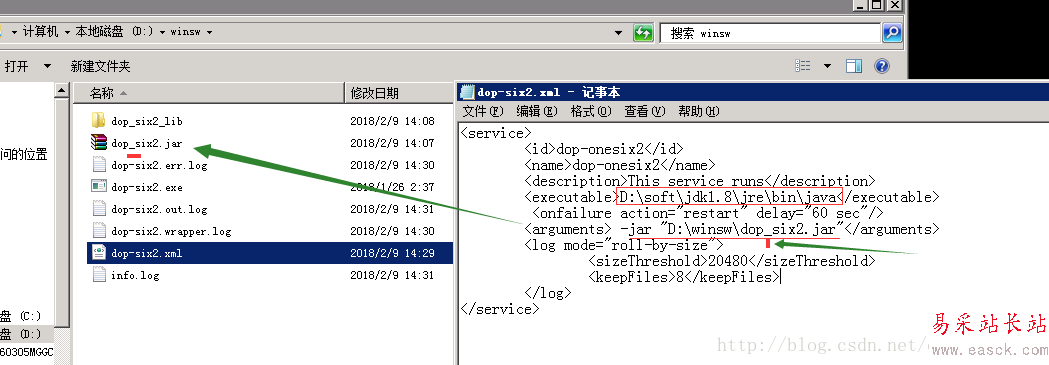The width and height of the screenshot is (1049, 365).
Task: Click the log mode="roll-by-size" line
Action: pos(624,245)
